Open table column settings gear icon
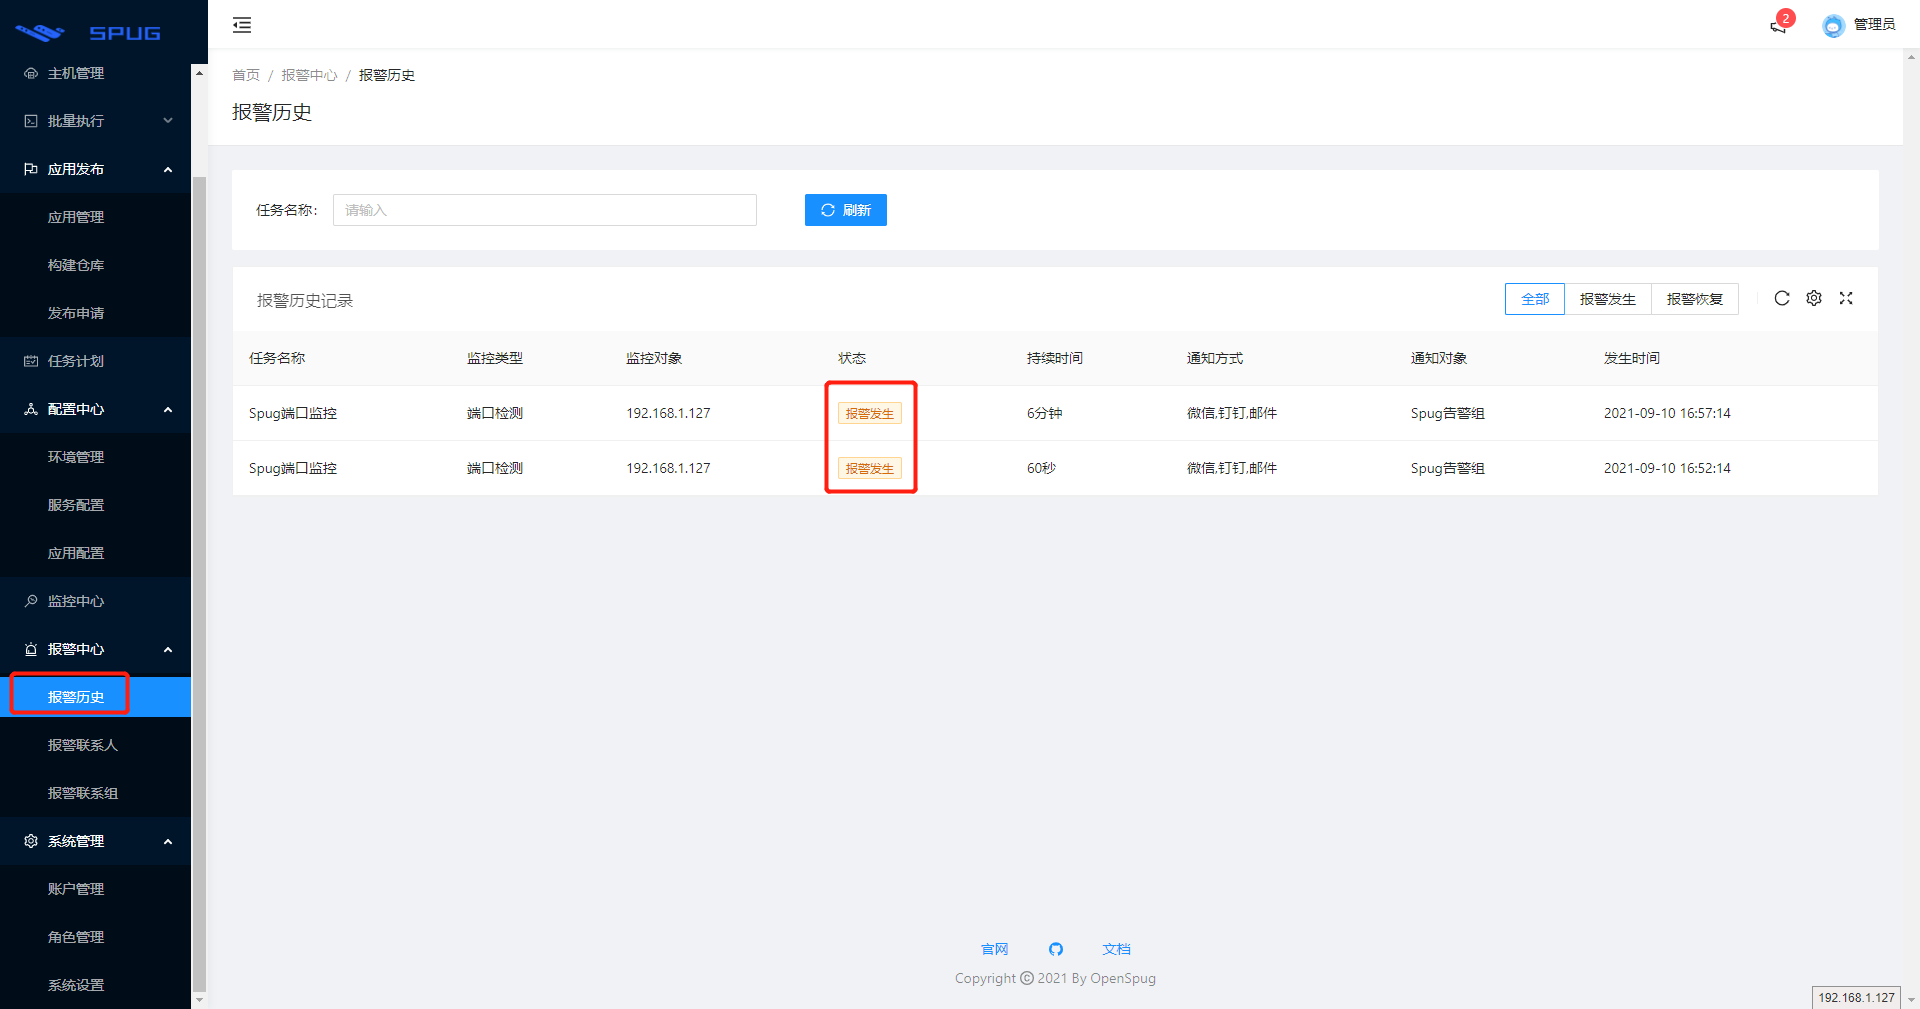Image resolution: width=1920 pixels, height=1009 pixels. (x=1814, y=298)
